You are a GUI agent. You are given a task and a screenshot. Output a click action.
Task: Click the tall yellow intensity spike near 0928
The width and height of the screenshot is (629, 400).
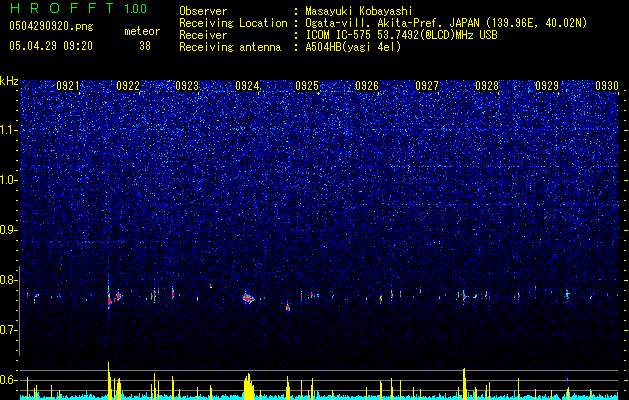[x=464, y=384]
